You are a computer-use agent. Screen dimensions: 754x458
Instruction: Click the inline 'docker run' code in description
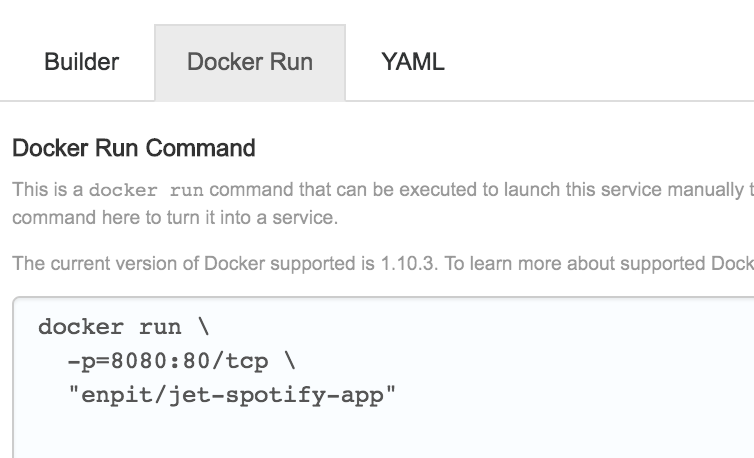coord(147,190)
